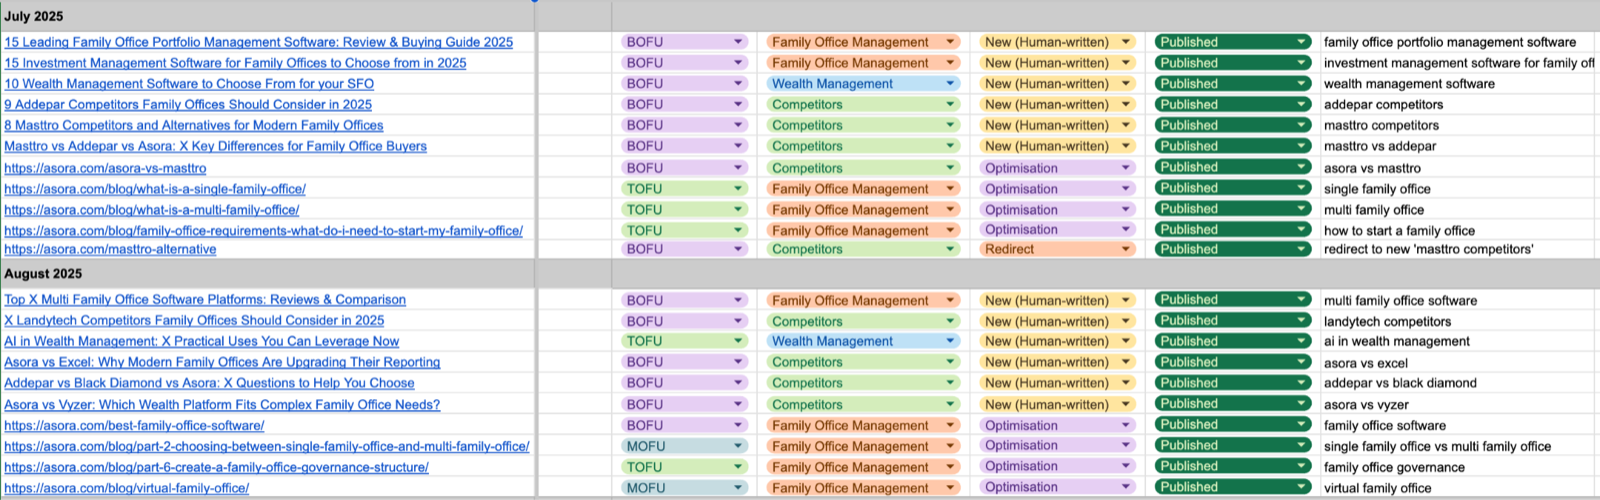Open 'Asora vs Excel' article link
Screen dimensions: 1600x500
(x=222, y=362)
